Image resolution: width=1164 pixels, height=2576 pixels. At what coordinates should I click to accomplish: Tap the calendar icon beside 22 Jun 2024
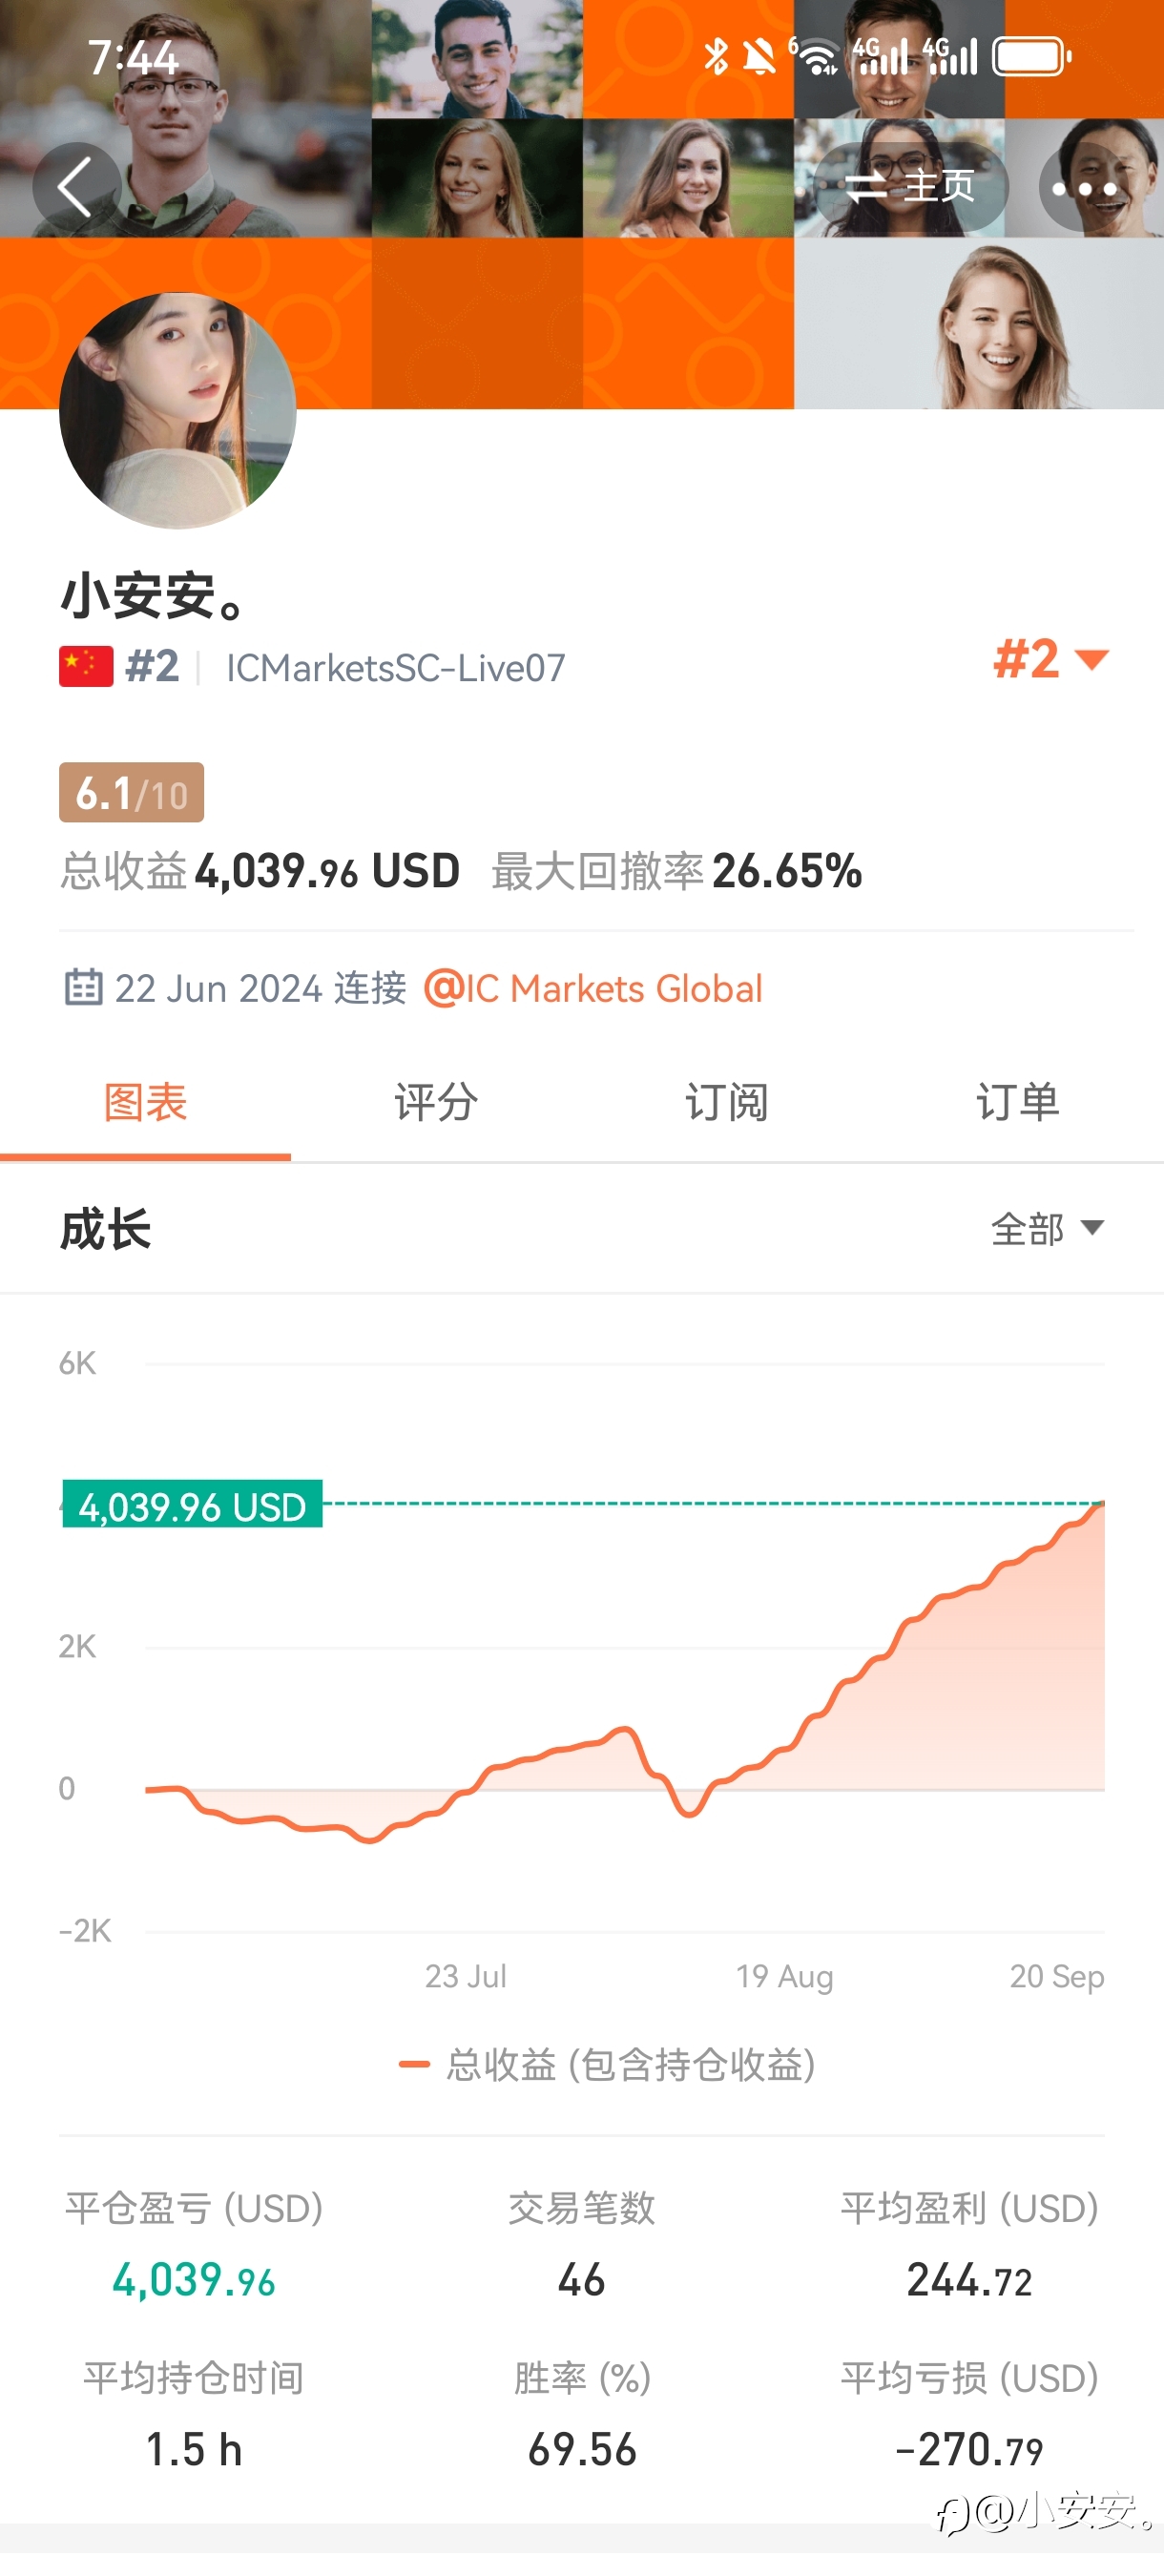pos(83,988)
